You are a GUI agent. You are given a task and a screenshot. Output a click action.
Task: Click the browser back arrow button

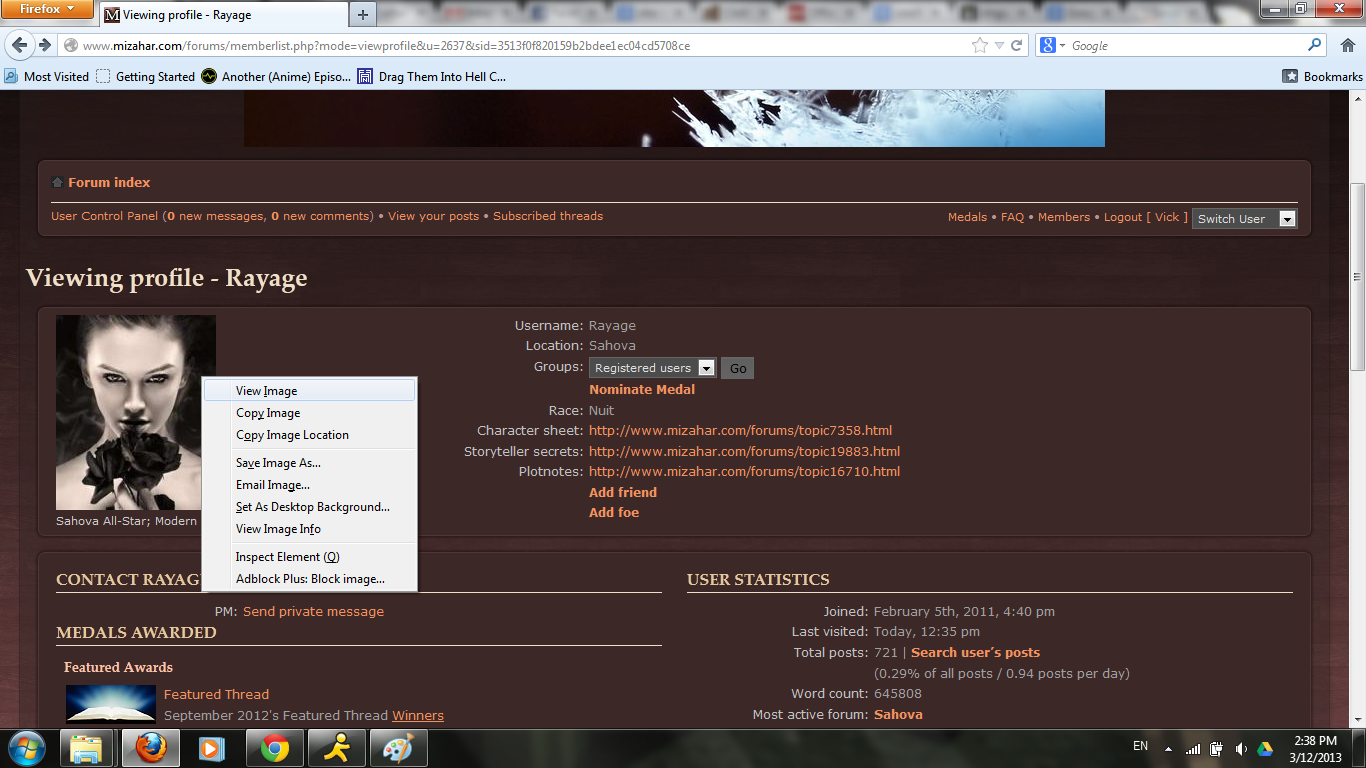[x=19, y=45]
